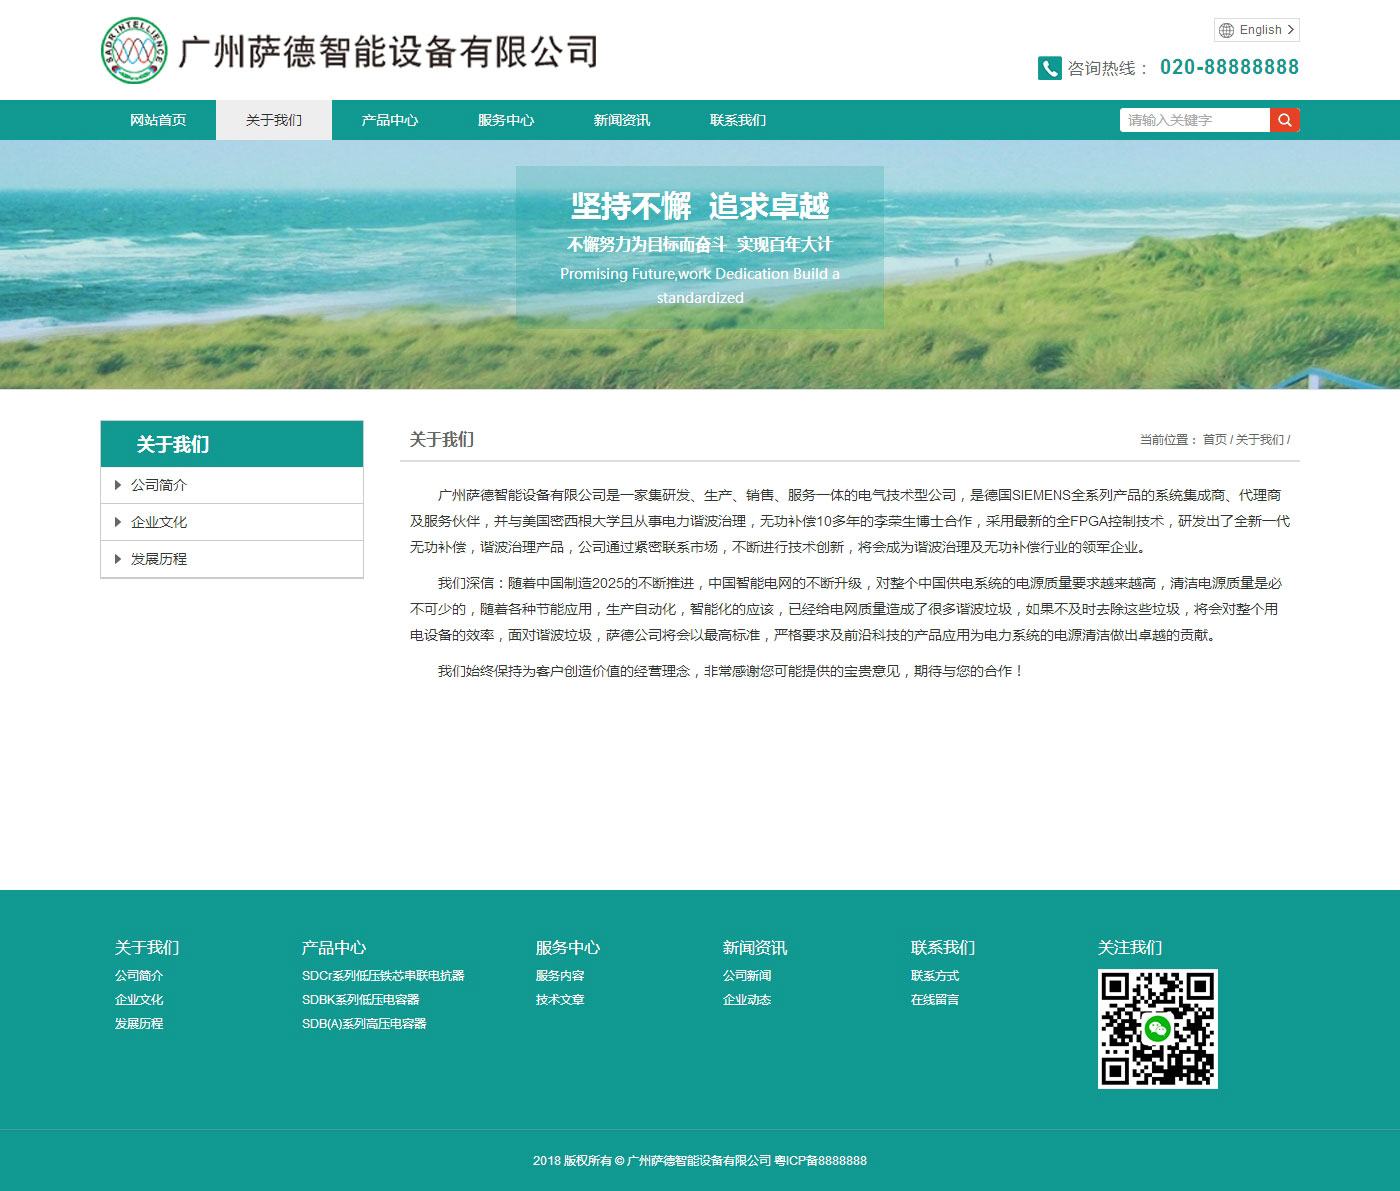
Task: Open 新闻资讯 in the navigation bar
Action: (x=622, y=120)
